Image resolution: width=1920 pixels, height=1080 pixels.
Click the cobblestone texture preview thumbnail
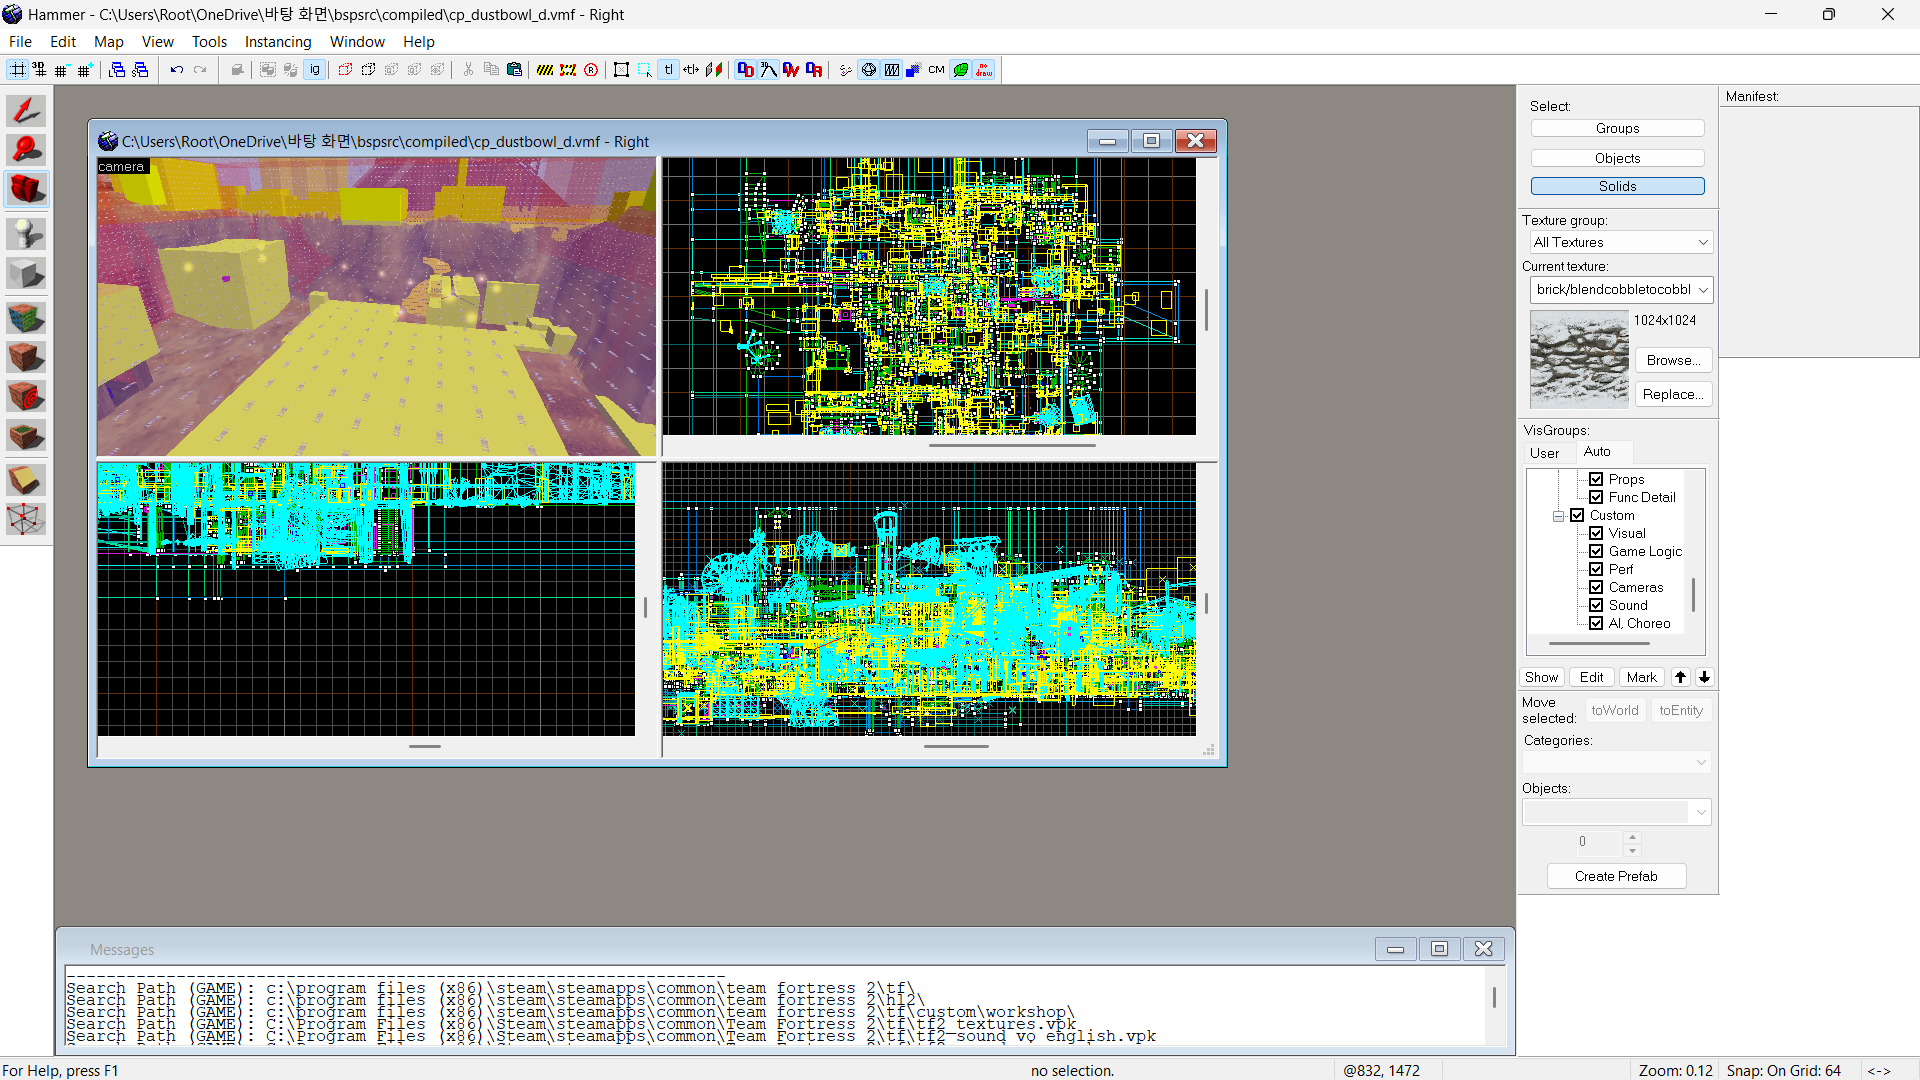tap(1579, 360)
